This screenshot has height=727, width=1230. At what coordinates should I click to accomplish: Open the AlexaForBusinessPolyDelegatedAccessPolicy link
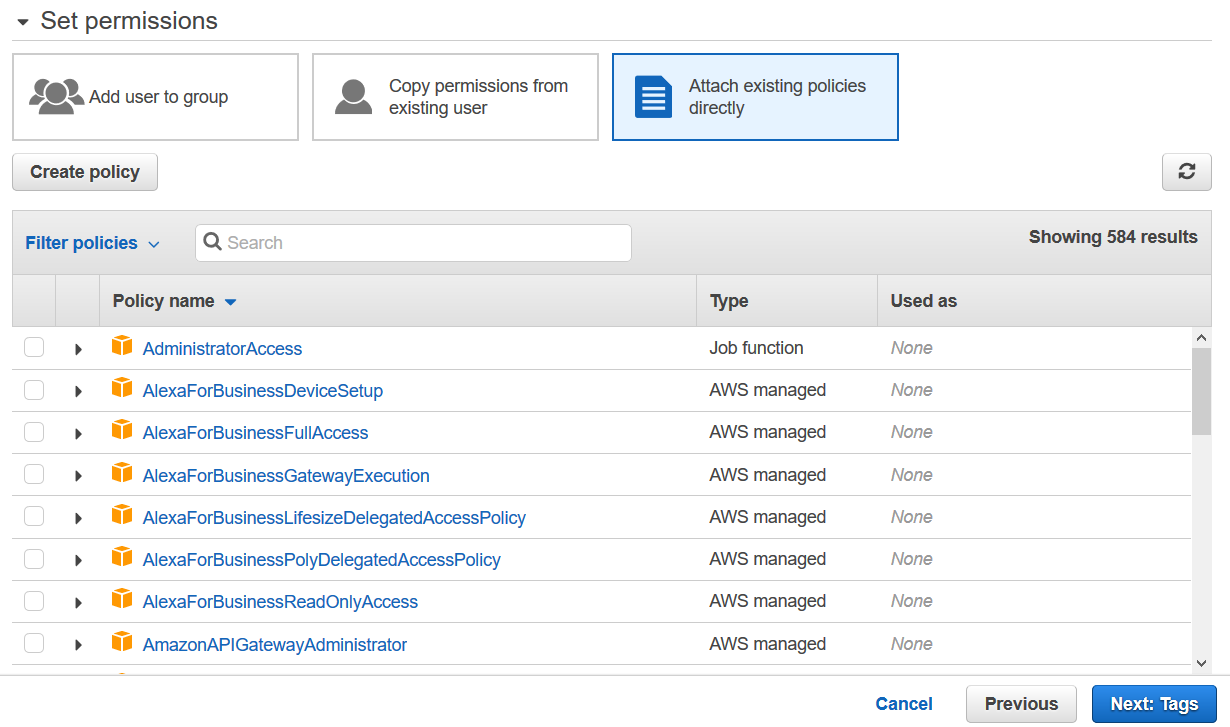click(321, 560)
